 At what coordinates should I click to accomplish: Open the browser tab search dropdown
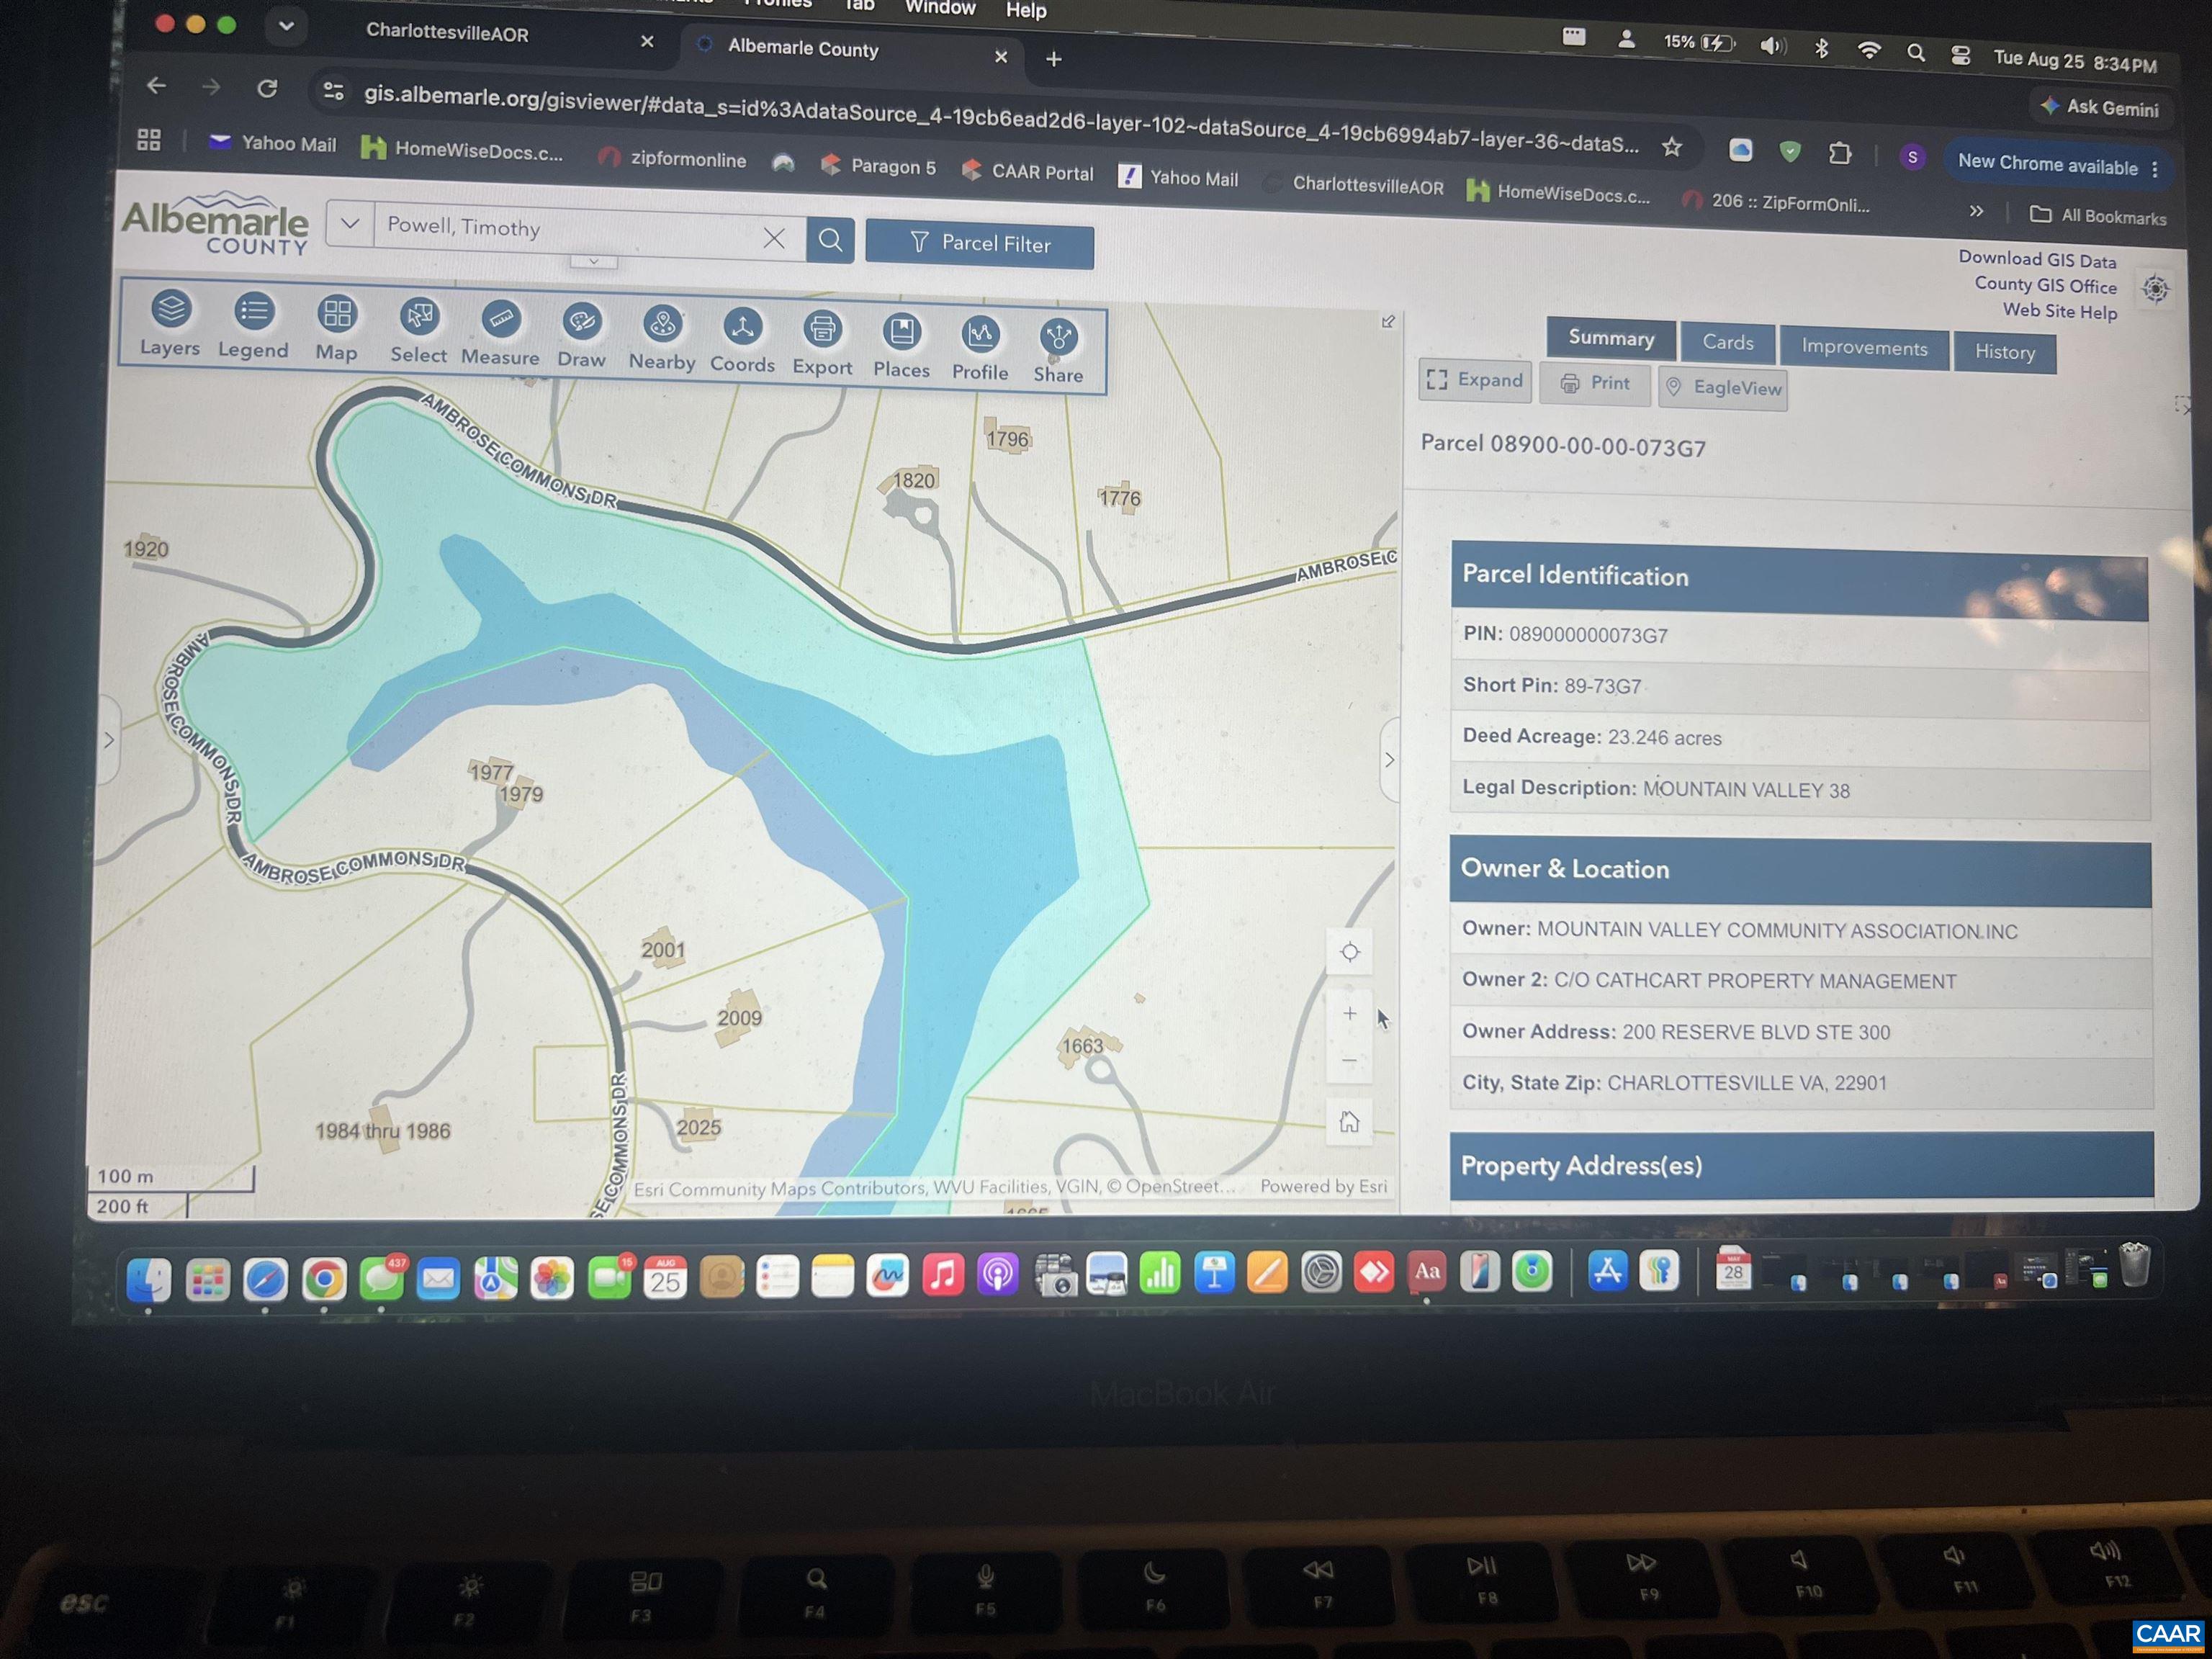coord(286,26)
